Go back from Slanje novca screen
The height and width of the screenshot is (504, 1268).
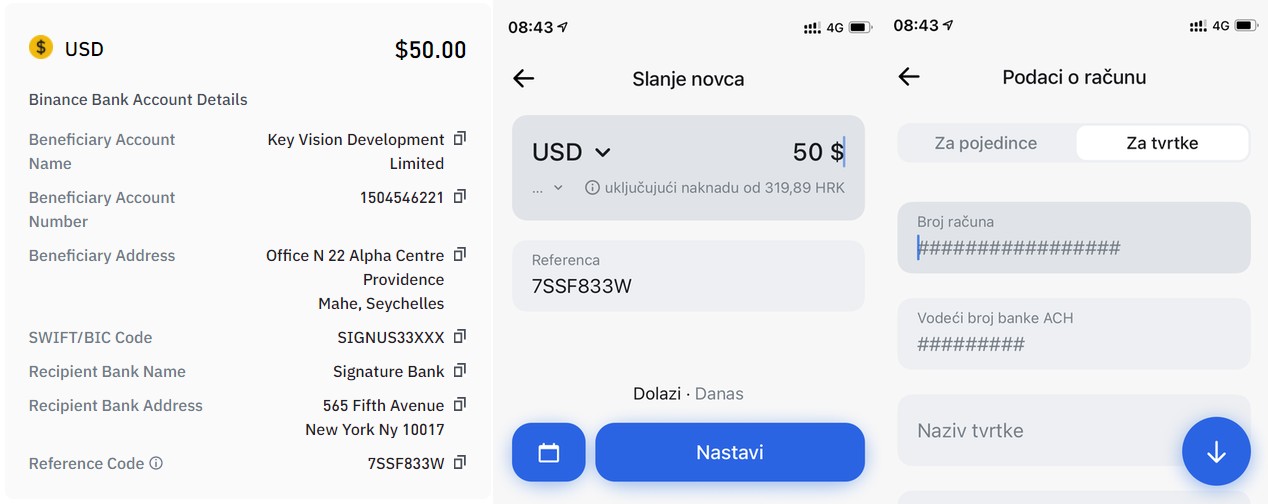click(x=523, y=79)
